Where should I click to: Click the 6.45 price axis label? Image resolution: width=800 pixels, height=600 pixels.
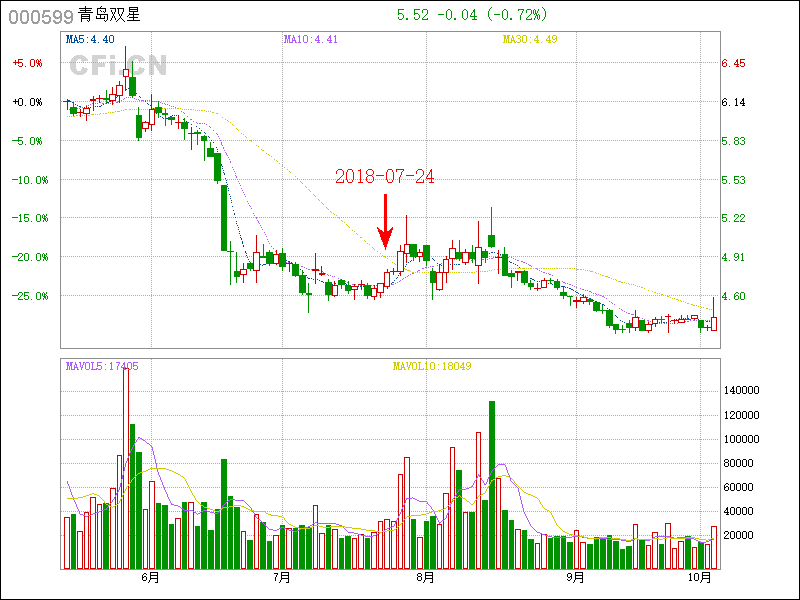(x=733, y=63)
